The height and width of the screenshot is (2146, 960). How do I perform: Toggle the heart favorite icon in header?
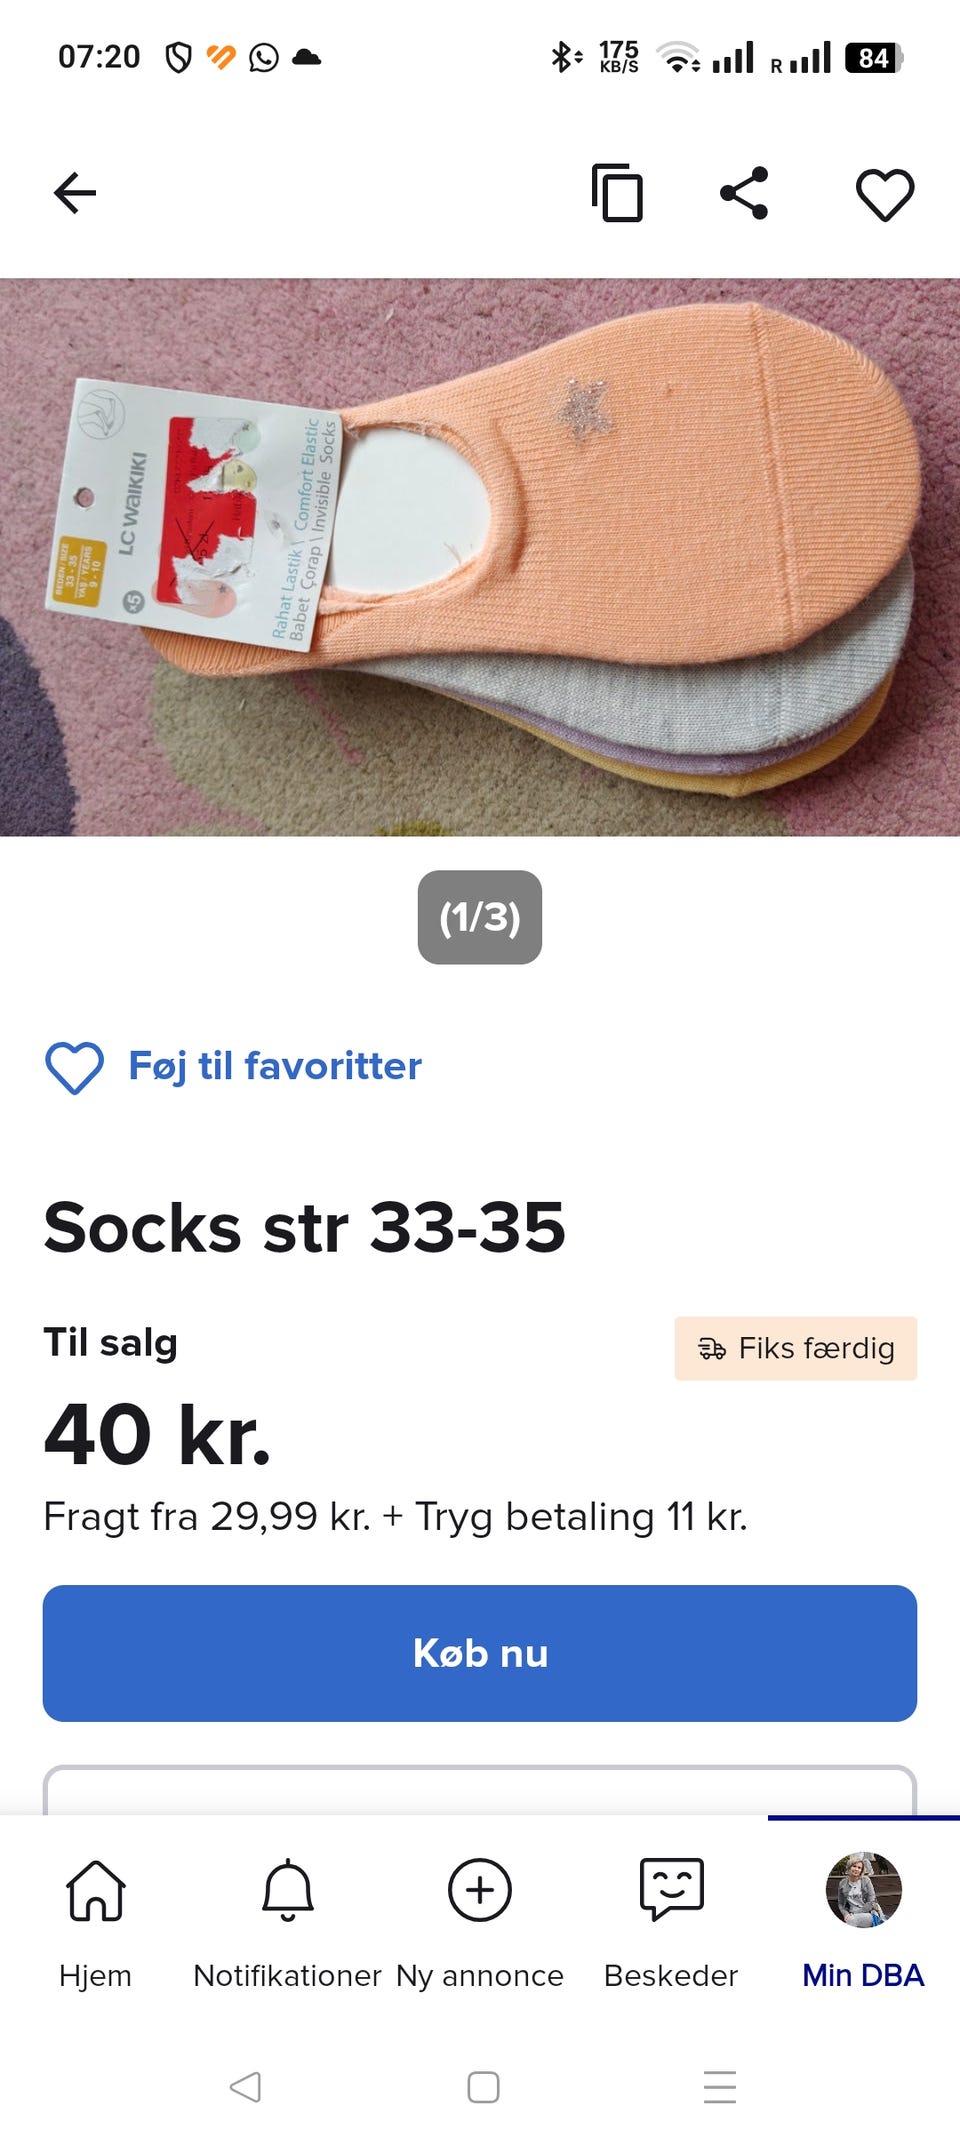click(x=885, y=194)
